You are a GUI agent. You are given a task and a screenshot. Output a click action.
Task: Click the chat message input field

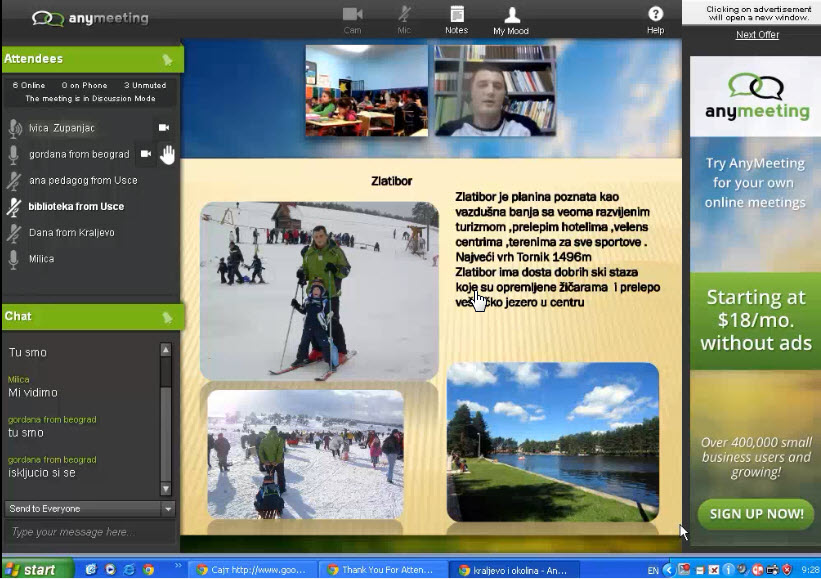coord(85,532)
